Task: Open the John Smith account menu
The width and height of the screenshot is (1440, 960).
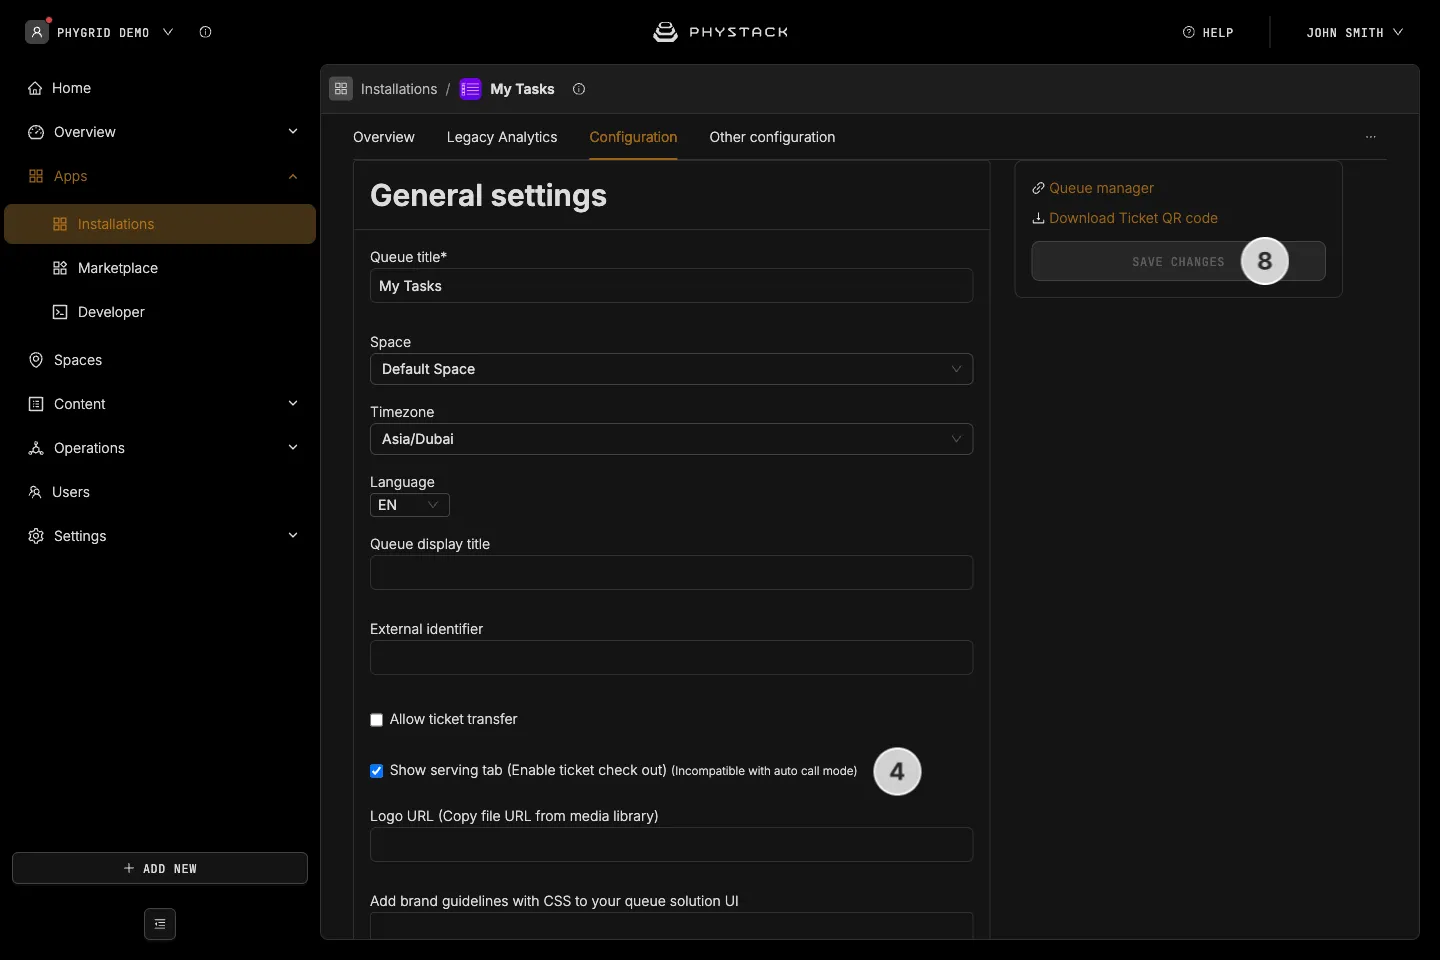Action: (1354, 32)
